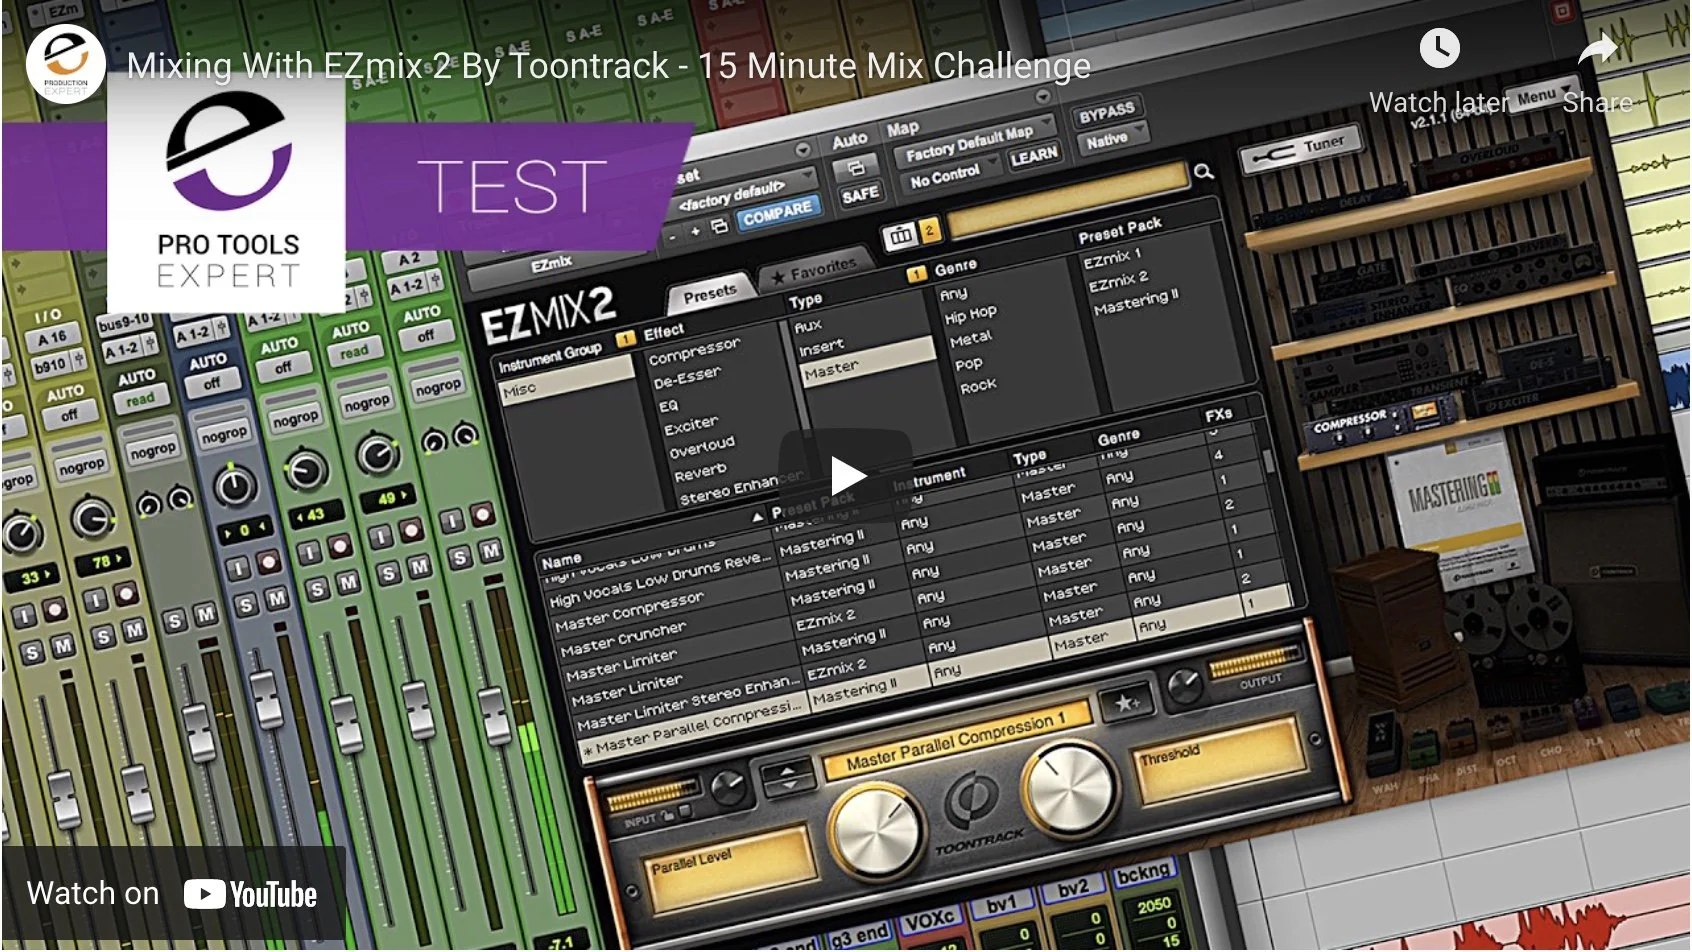
Task: Open the Production Expert channel avatar
Action: pos(66,63)
